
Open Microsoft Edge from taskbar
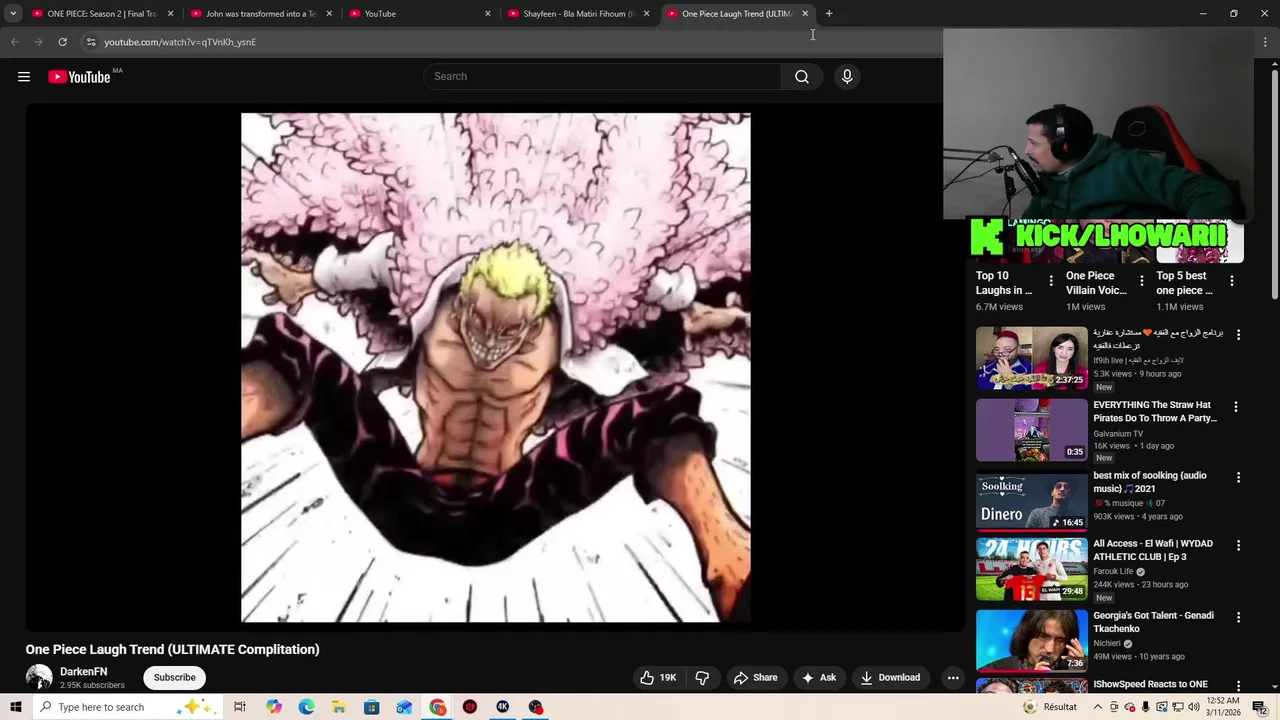tap(306, 707)
